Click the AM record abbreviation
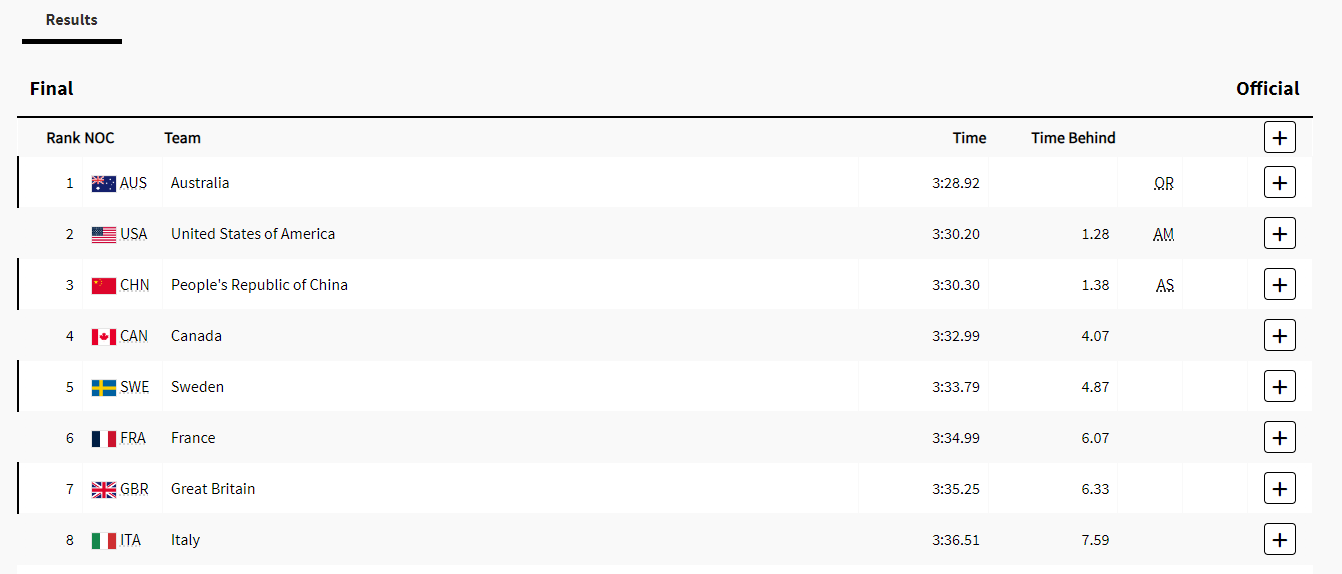The image size is (1342, 574). [1164, 235]
